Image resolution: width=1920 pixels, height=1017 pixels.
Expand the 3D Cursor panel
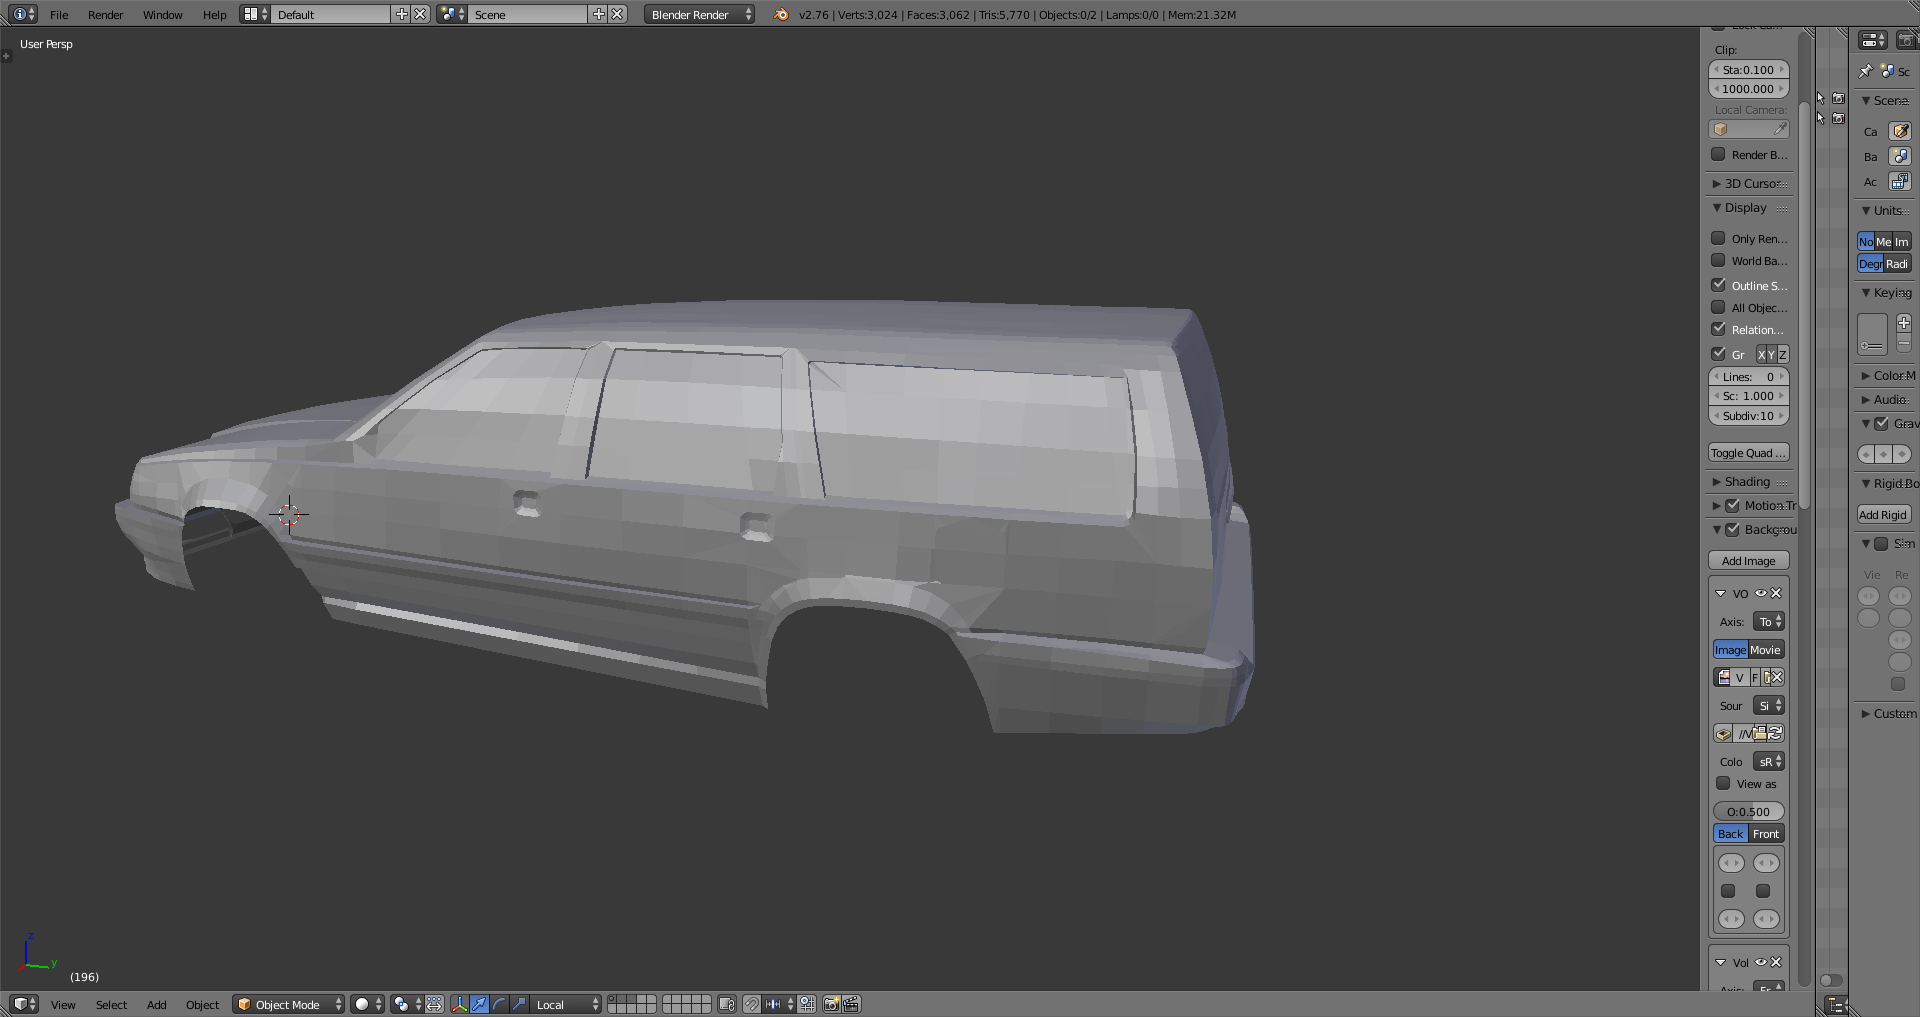tap(1750, 183)
